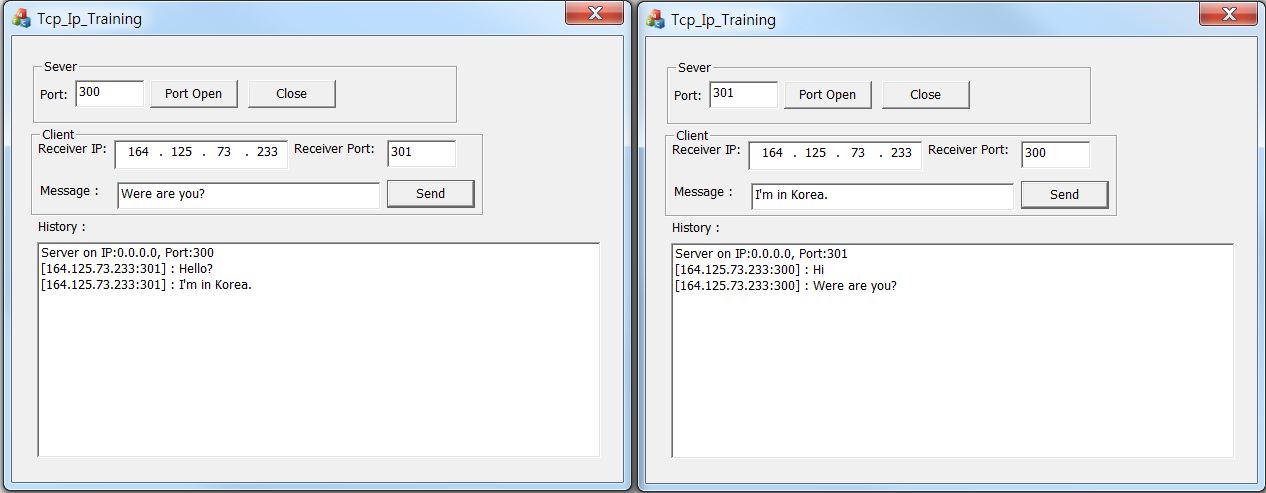Click the Receiver IP field in left window
1266x493 pixels.
pyautogui.click(x=201, y=154)
